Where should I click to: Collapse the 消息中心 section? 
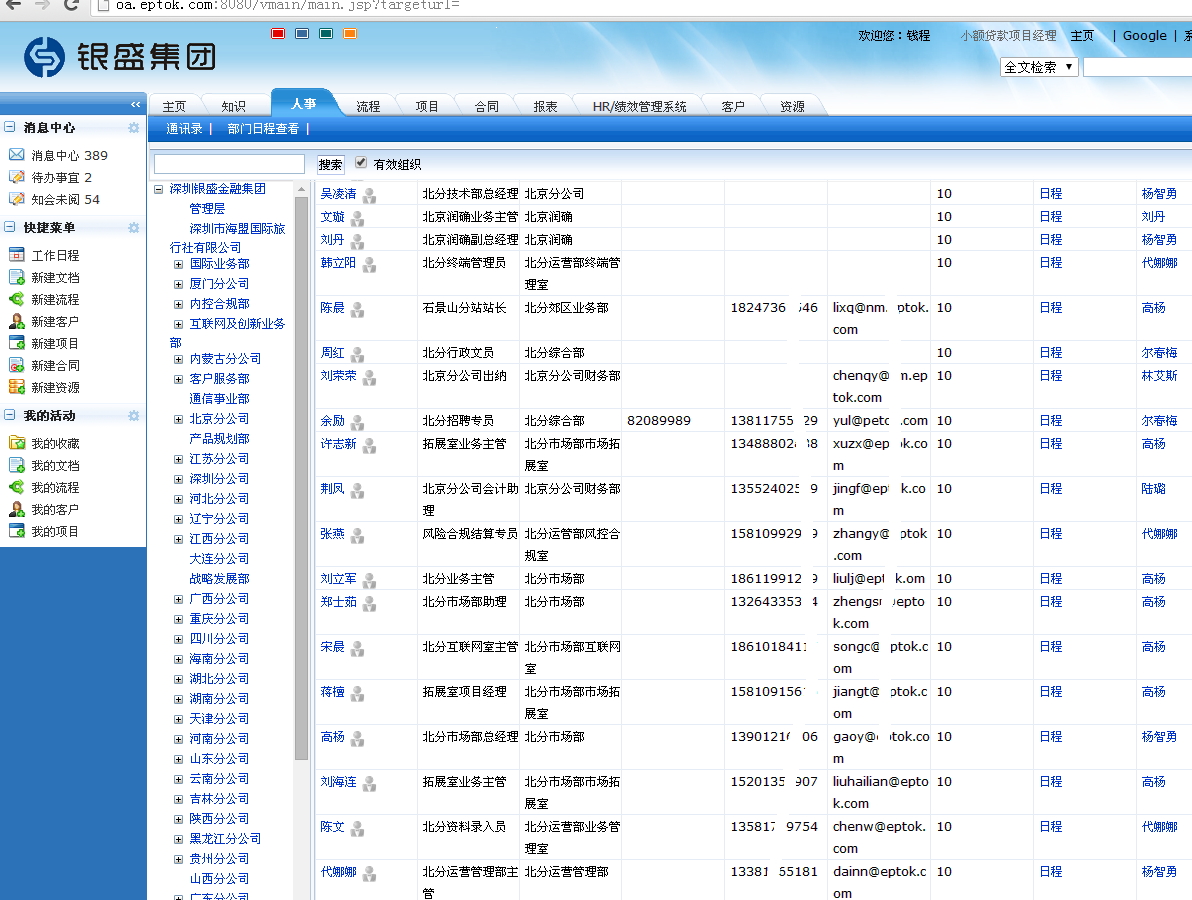coord(10,127)
